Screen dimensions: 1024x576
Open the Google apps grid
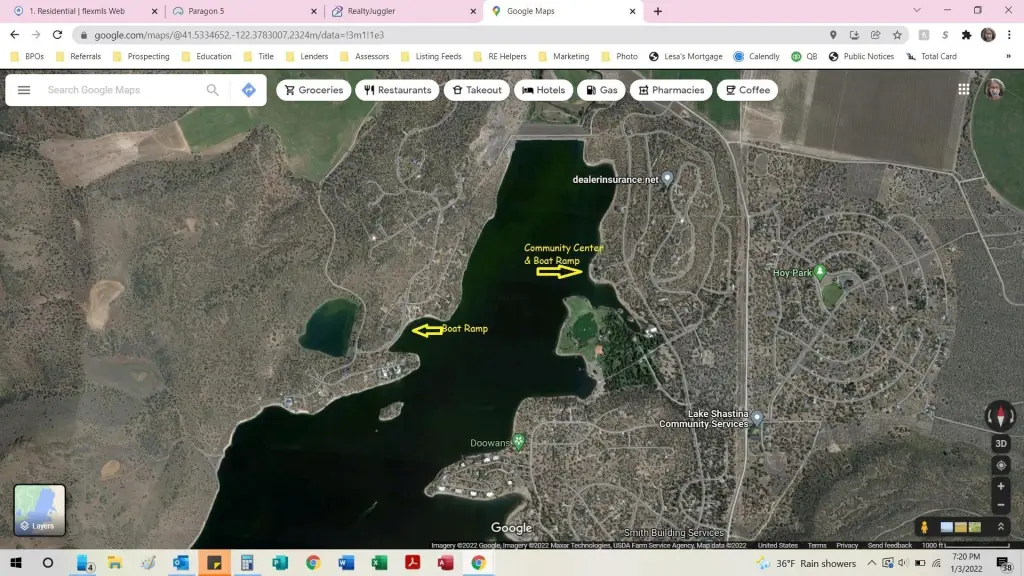coord(964,89)
